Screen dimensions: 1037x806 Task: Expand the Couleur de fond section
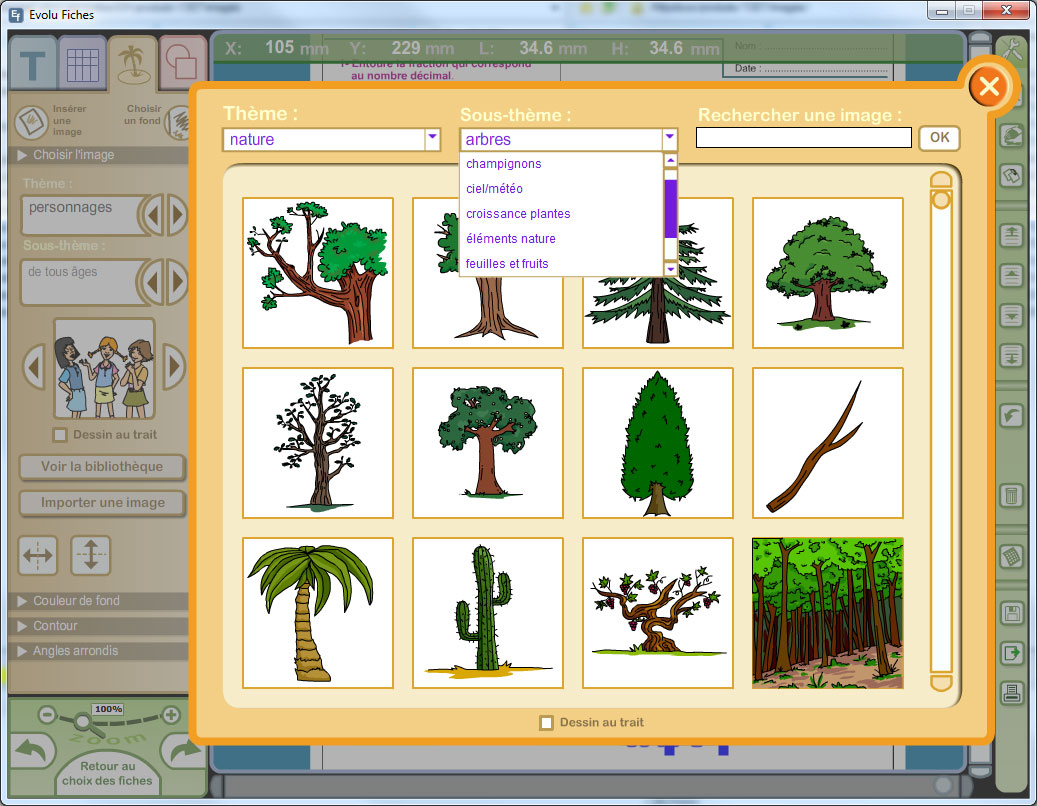[76, 601]
